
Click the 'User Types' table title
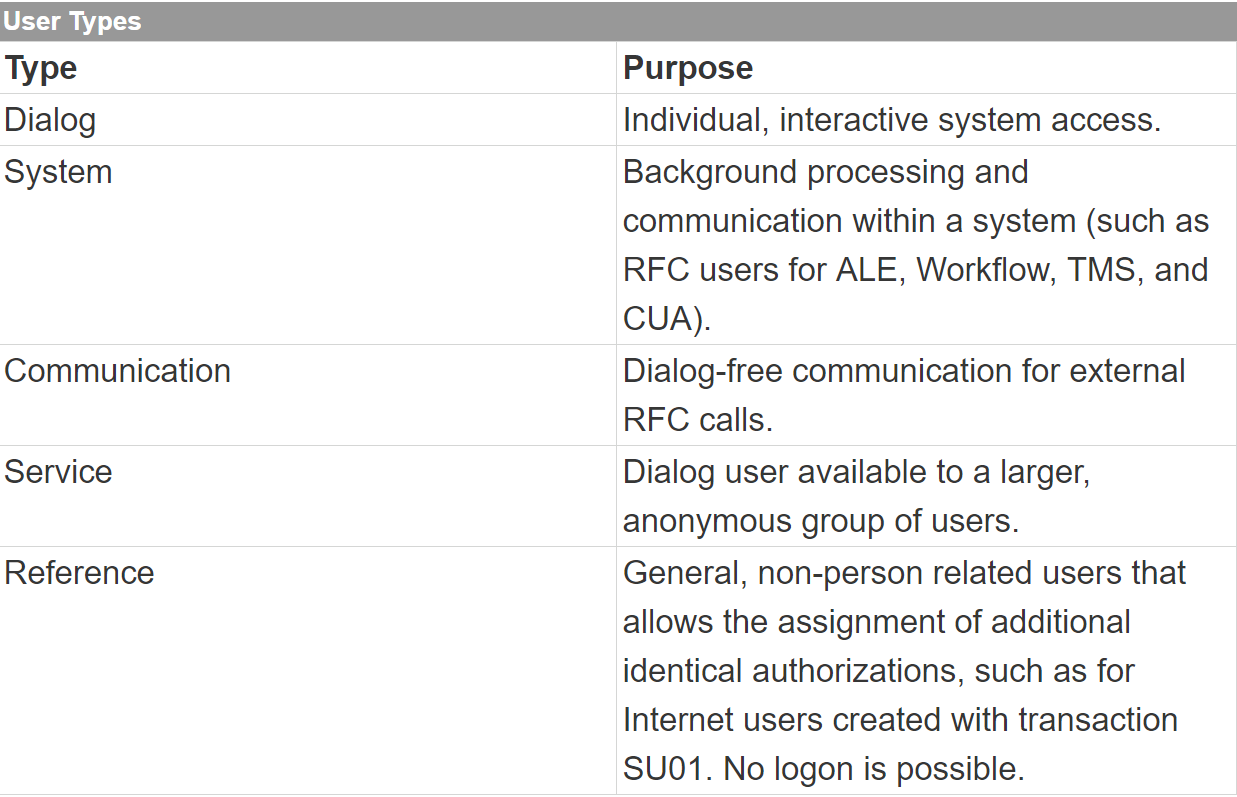tap(72, 21)
